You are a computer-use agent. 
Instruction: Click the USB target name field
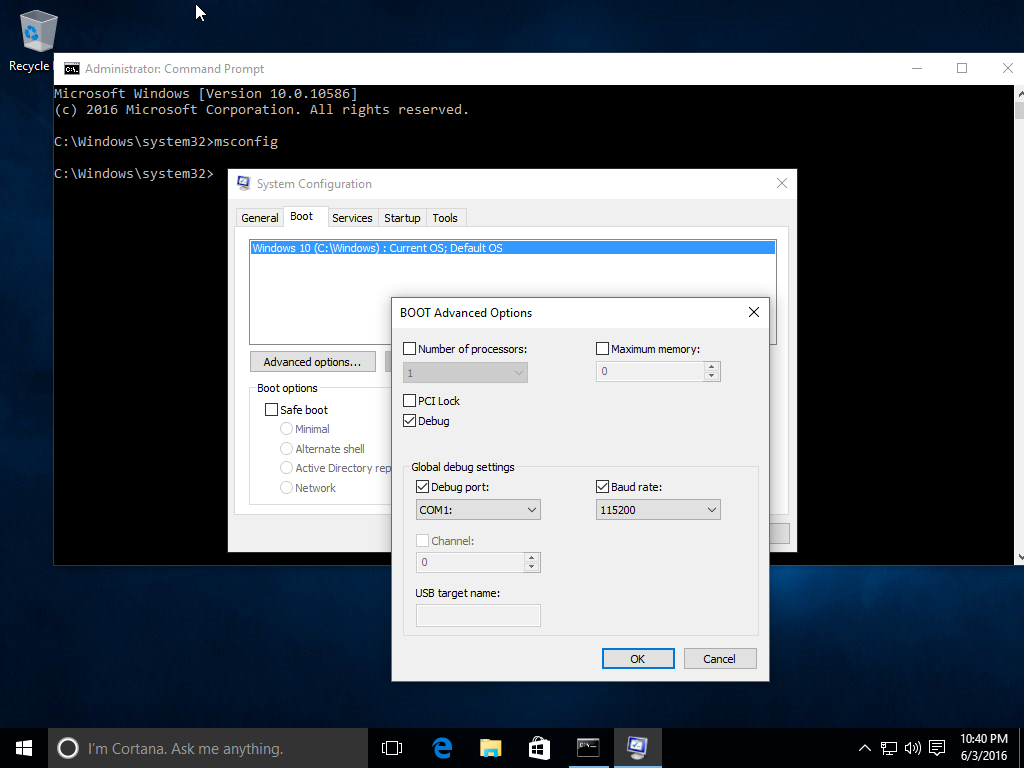pyautogui.click(x=478, y=615)
